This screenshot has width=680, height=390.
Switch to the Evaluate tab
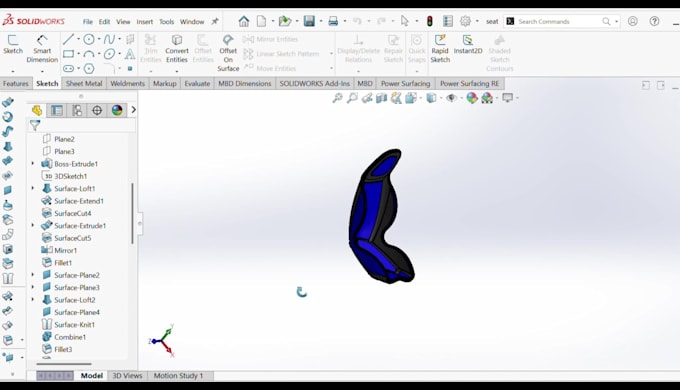[197, 83]
